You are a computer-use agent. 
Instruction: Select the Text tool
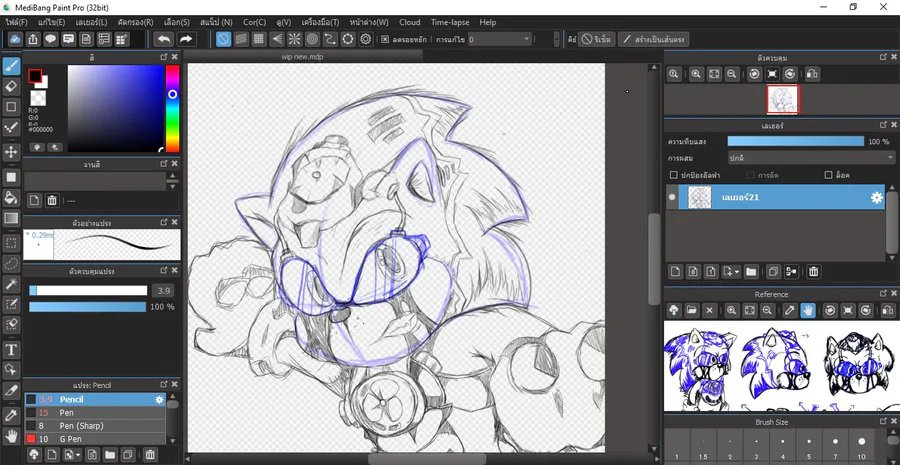pyautogui.click(x=11, y=349)
